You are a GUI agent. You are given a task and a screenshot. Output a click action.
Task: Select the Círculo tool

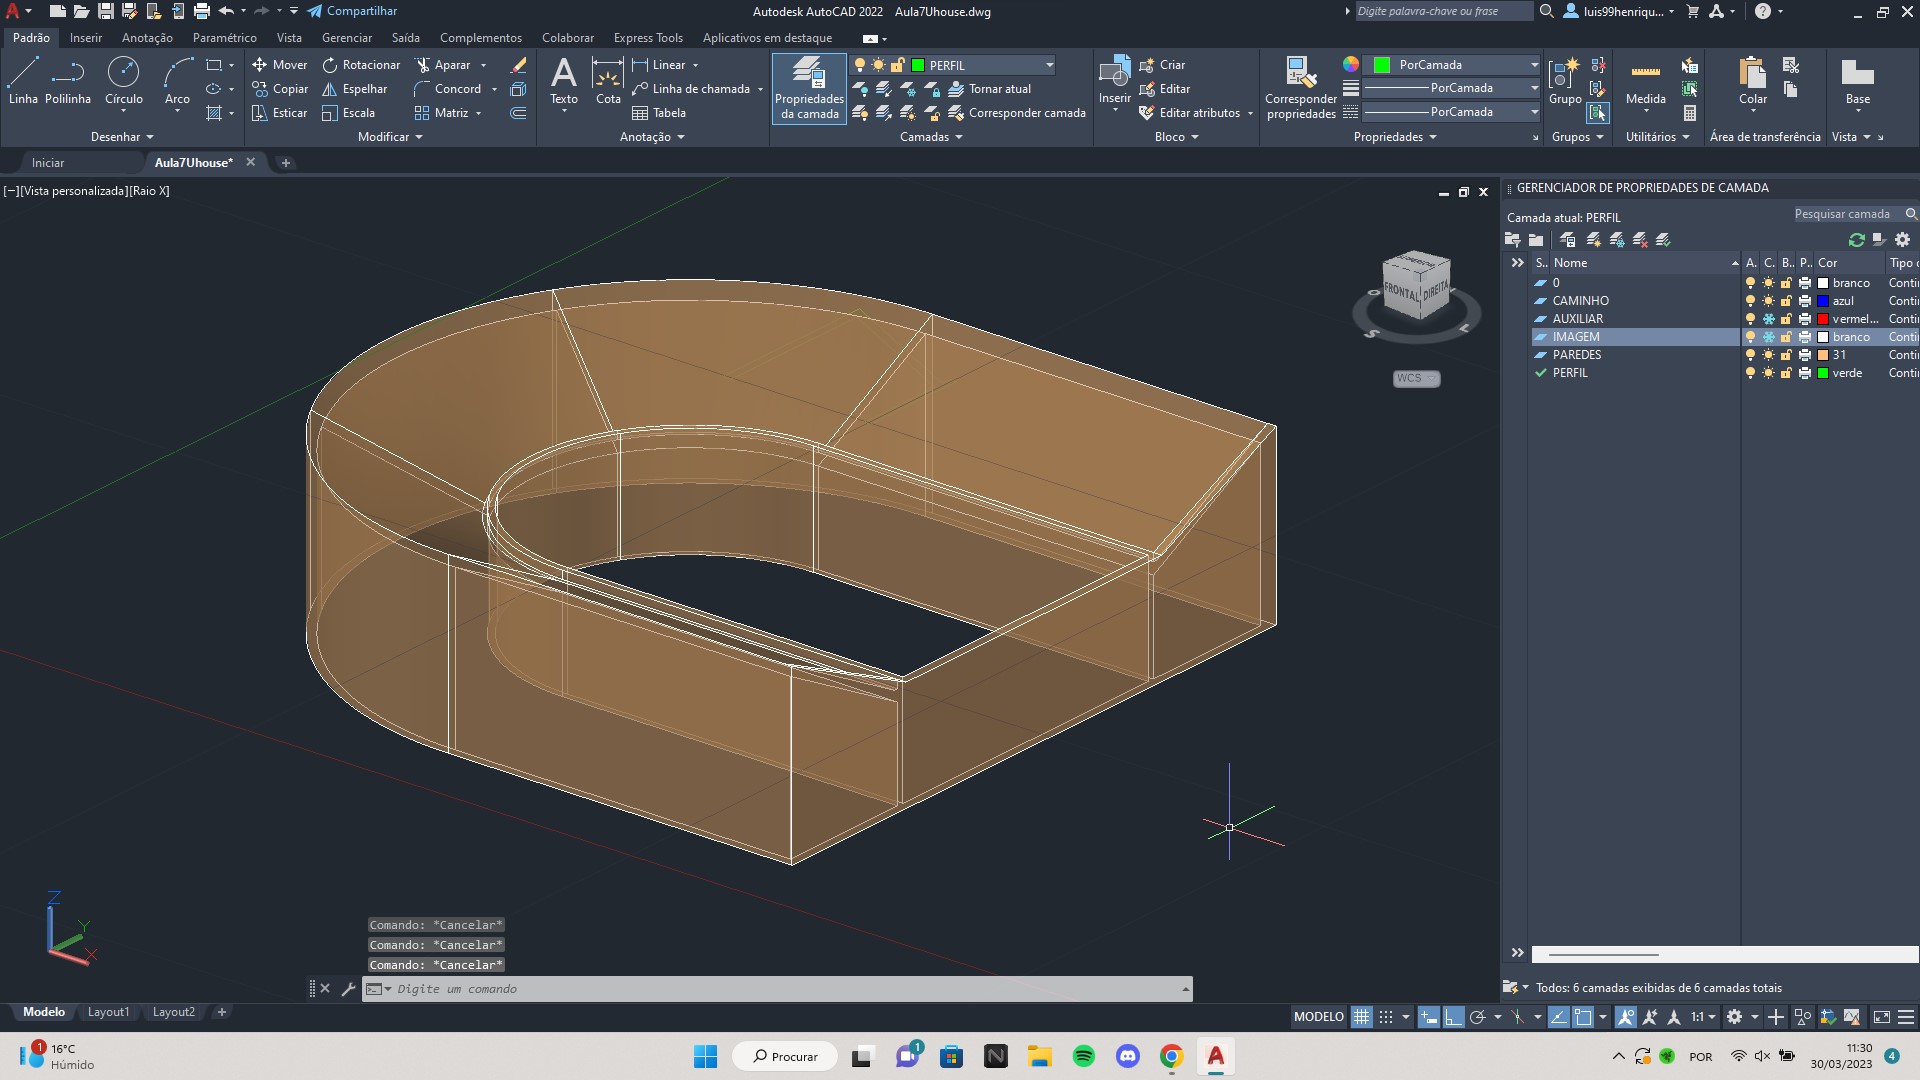(124, 80)
